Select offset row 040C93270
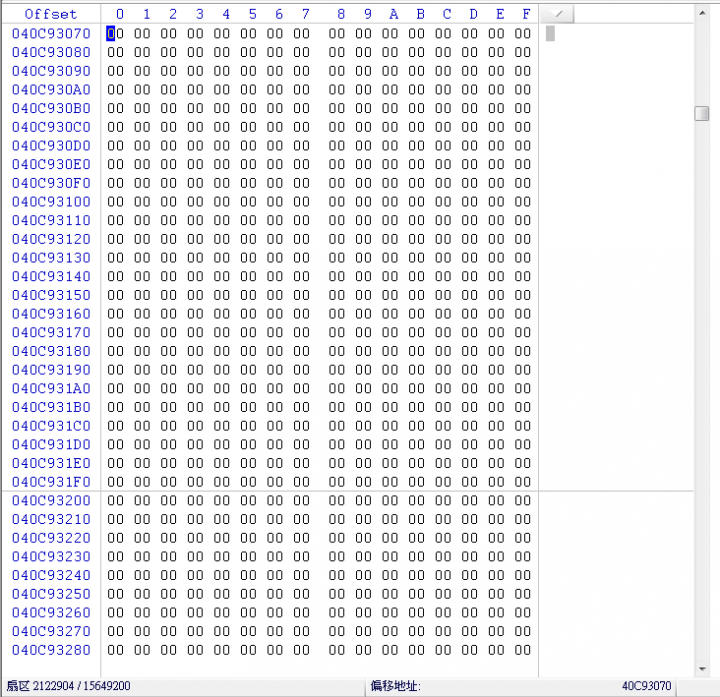The width and height of the screenshot is (720, 697). tap(51, 631)
